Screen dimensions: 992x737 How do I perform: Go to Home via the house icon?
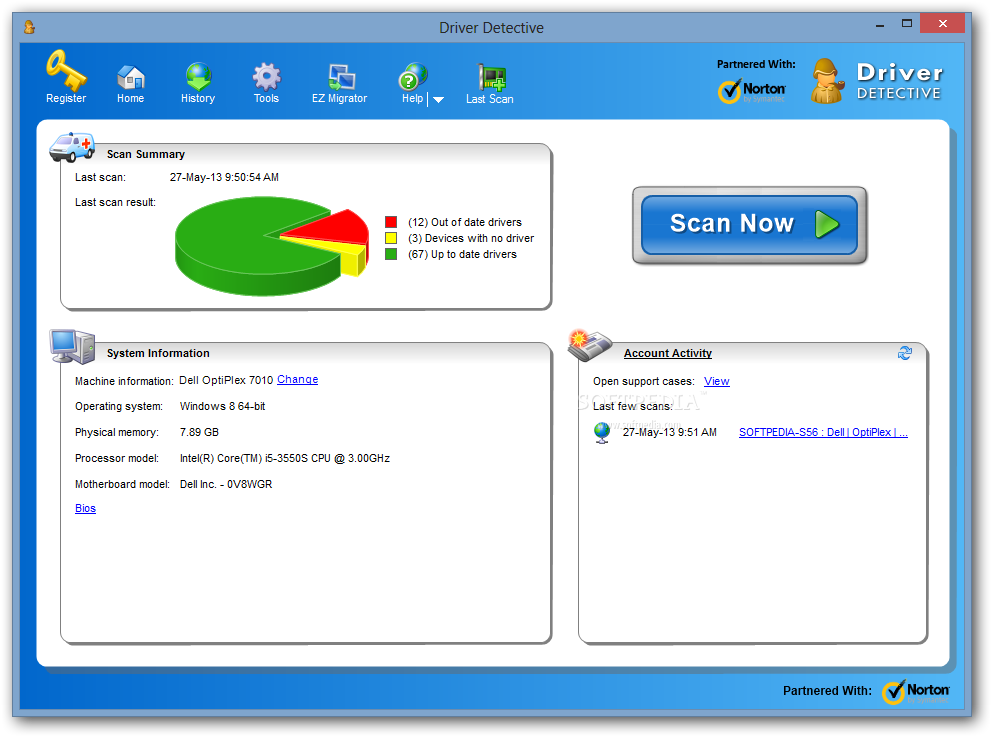[x=131, y=77]
